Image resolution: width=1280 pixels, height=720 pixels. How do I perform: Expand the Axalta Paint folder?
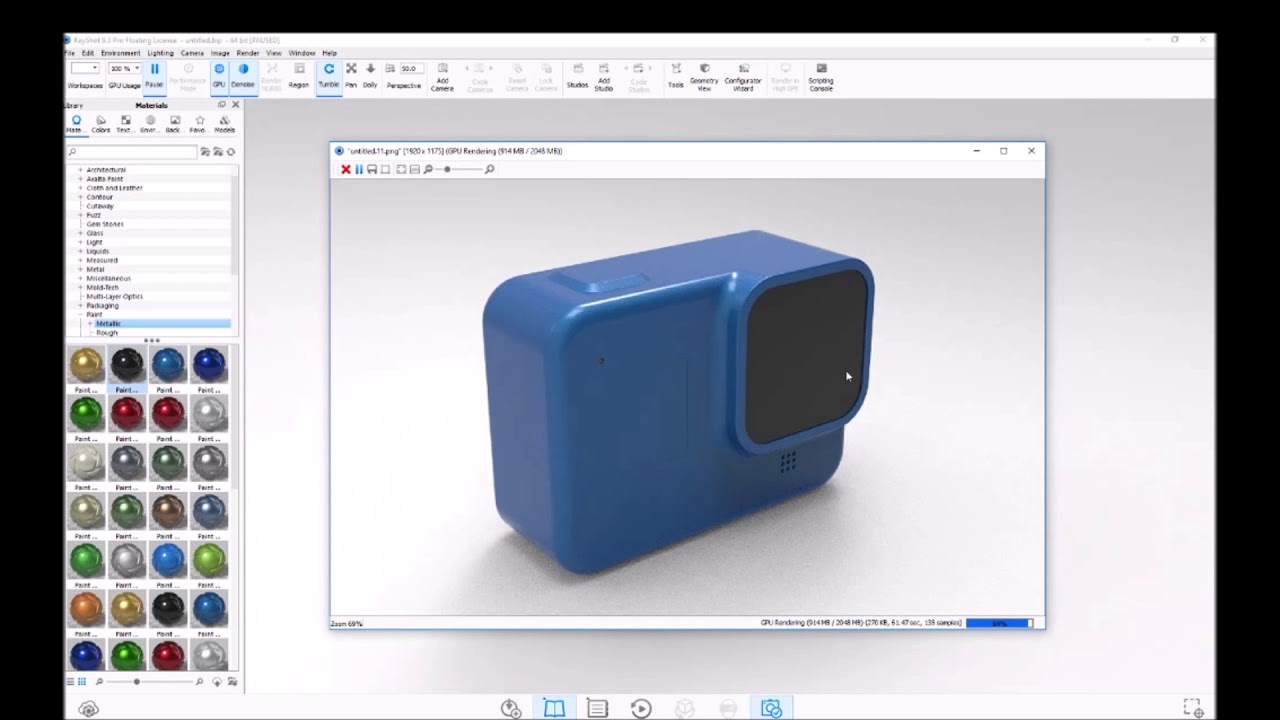(80, 179)
